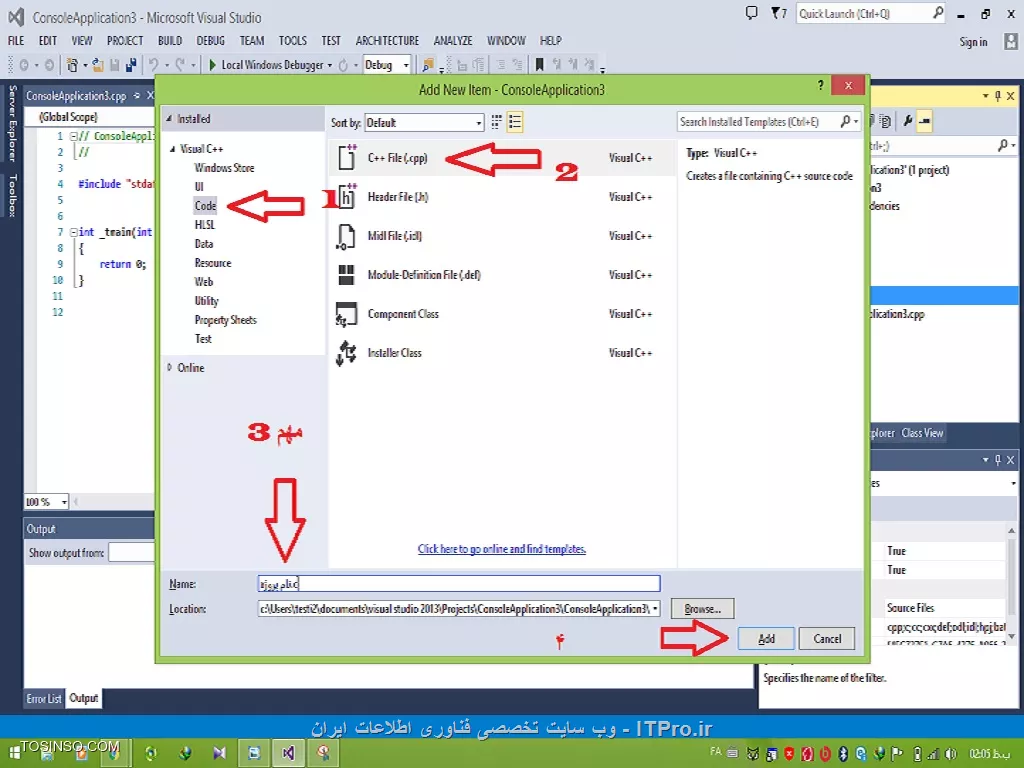
Task: Expand the Online templates node
Action: pos(170,368)
